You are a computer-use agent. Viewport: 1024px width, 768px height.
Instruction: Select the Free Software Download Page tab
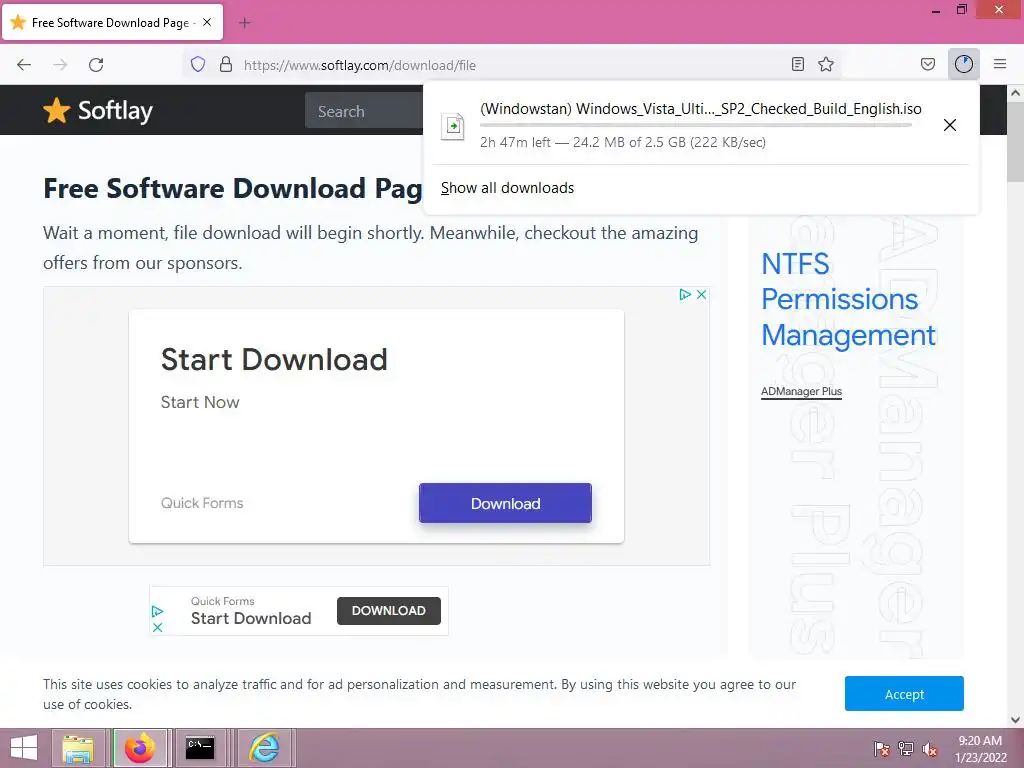coord(113,22)
